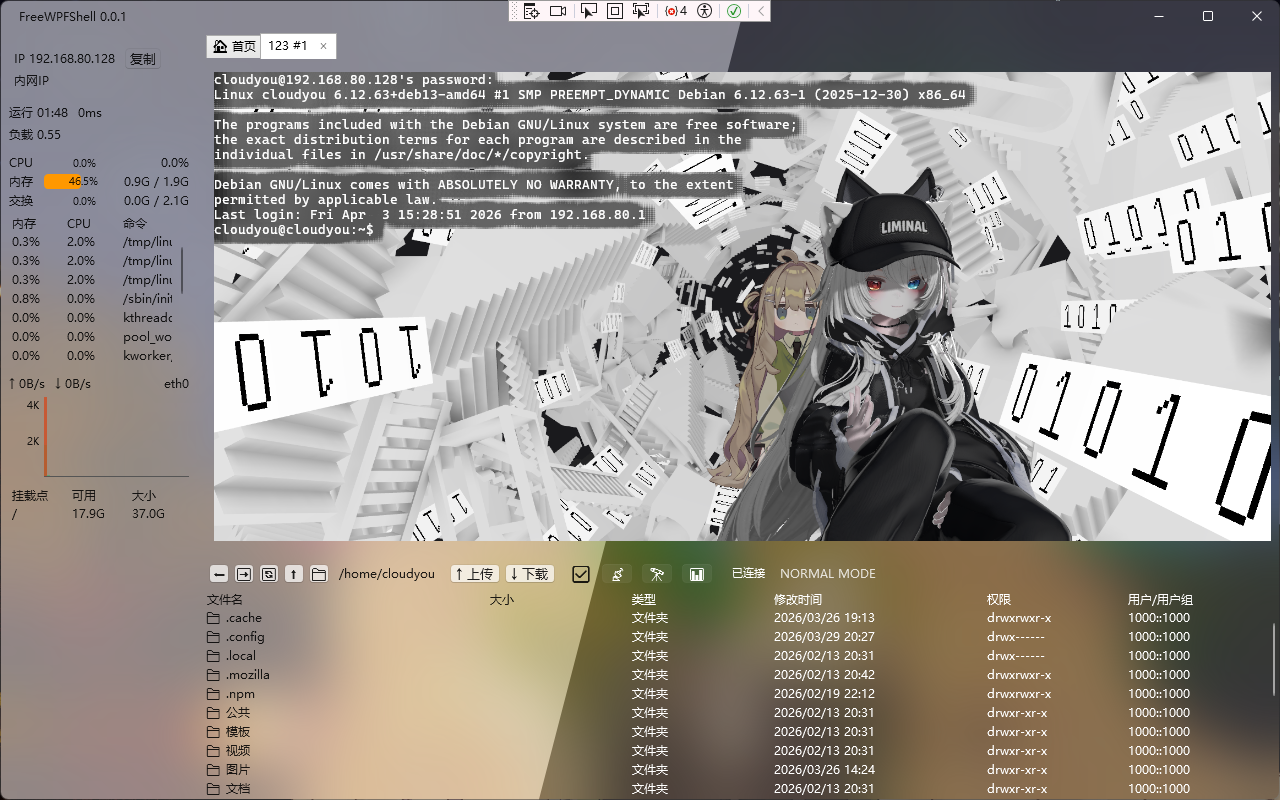The height and width of the screenshot is (800, 1280).
Task: Toggle the checkbox in file toolbar
Action: [581, 574]
